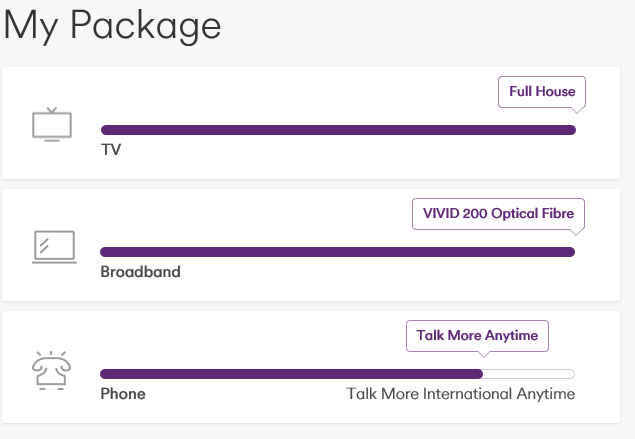The height and width of the screenshot is (439, 635).
Task: Choose Talk More International Anytime option
Action: [460, 394]
